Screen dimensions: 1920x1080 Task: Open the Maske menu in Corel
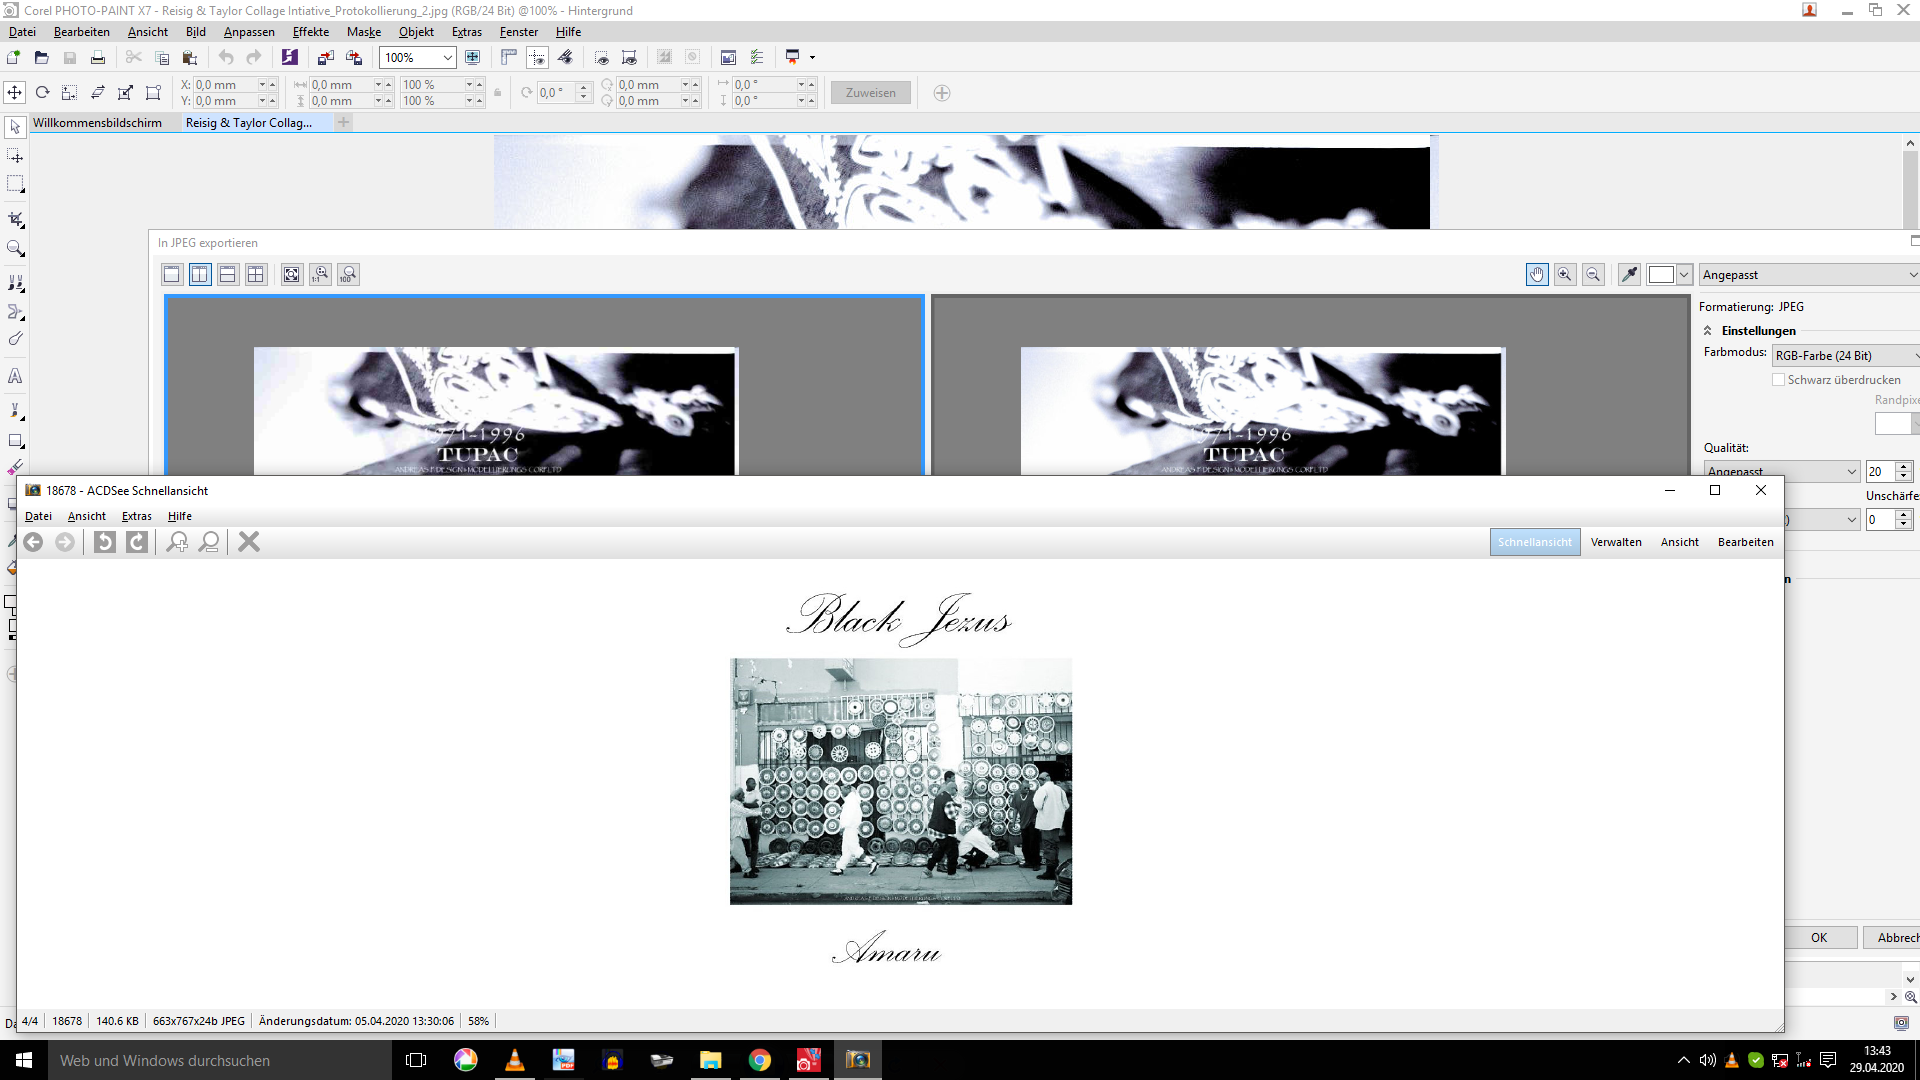pyautogui.click(x=364, y=32)
